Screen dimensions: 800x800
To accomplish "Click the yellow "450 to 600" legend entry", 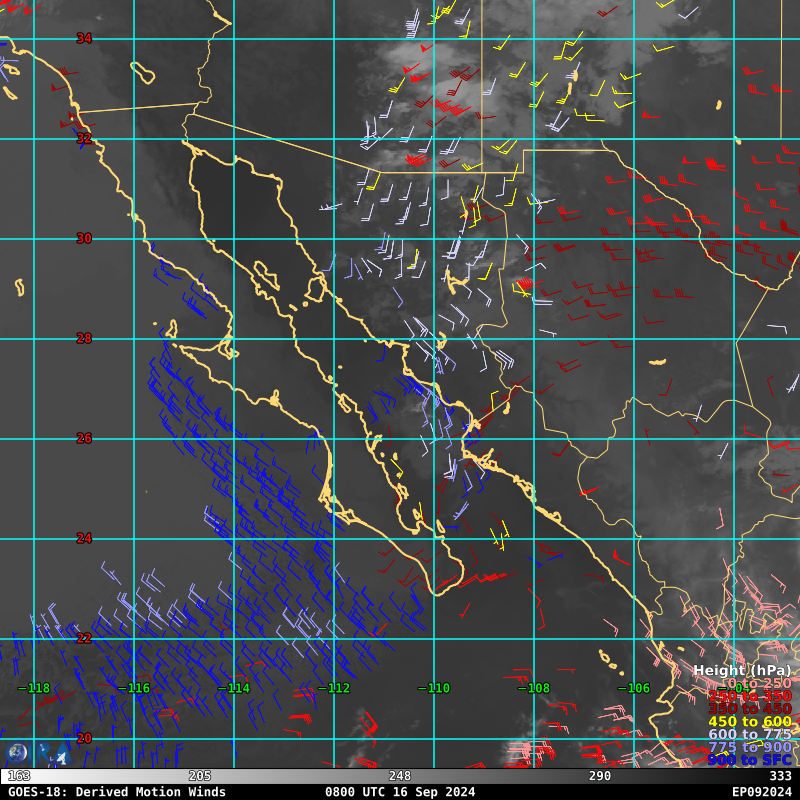I will pyautogui.click(x=749, y=722).
